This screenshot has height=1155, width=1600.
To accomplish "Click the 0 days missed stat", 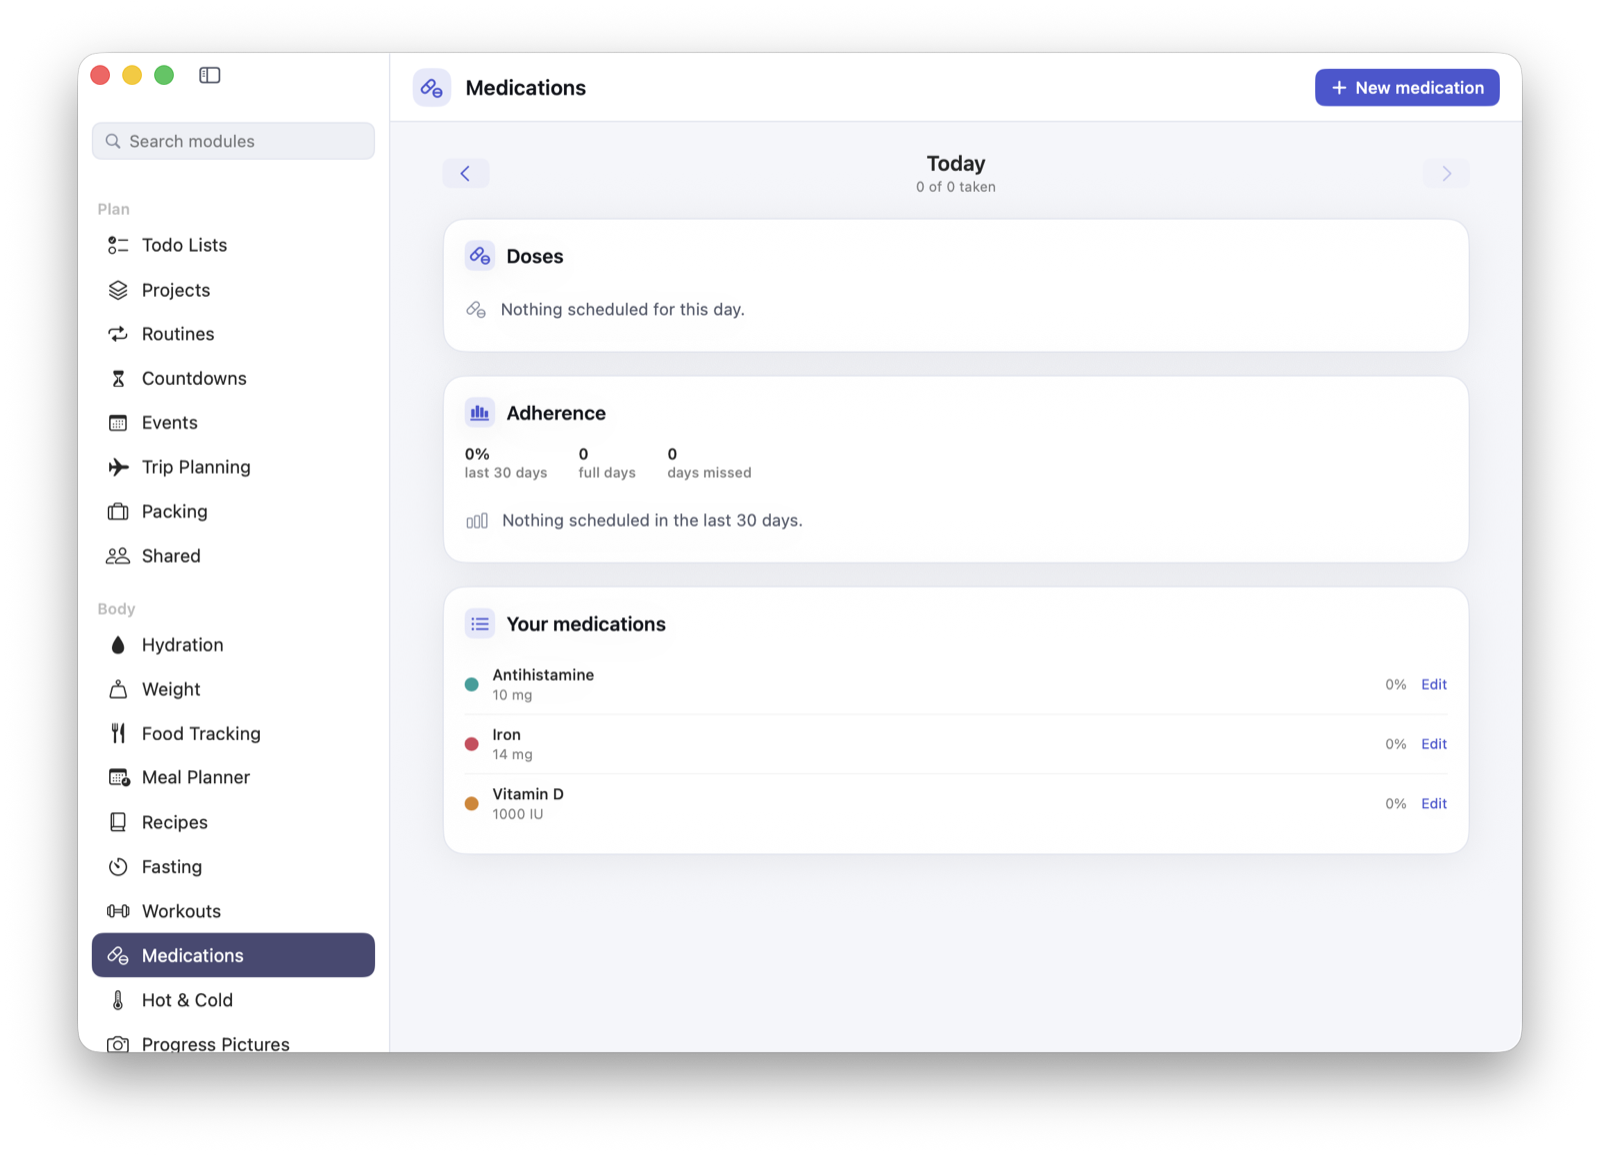I will tap(709, 463).
